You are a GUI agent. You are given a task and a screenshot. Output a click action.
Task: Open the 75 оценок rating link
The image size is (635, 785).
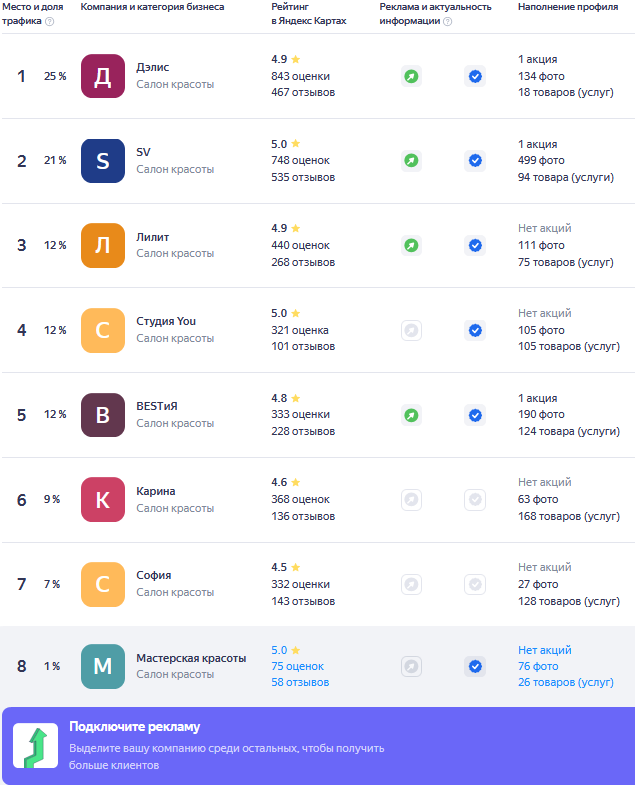click(x=297, y=666)
